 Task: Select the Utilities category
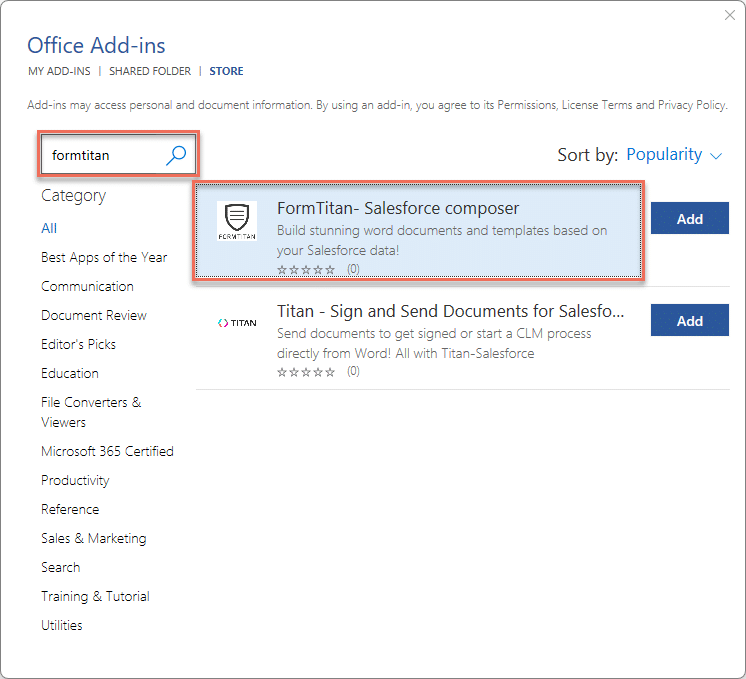point(61,625)
